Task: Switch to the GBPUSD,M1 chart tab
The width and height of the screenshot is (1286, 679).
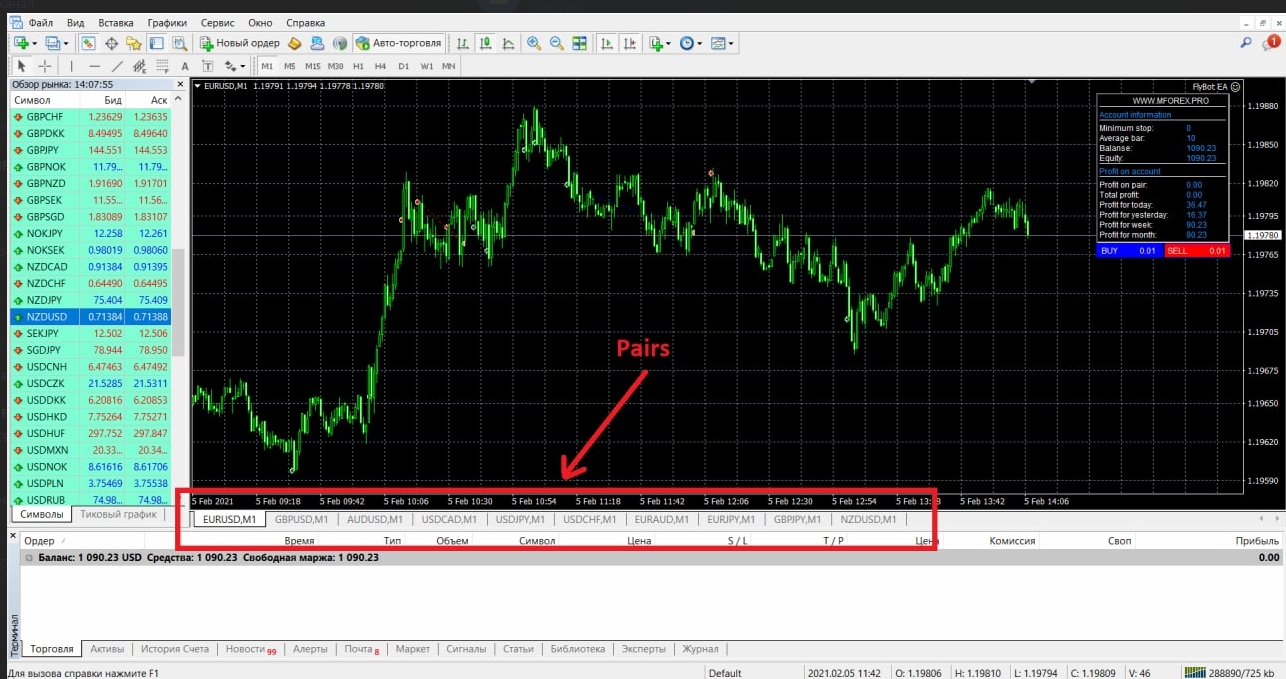Action: click(x=301, y=519)
